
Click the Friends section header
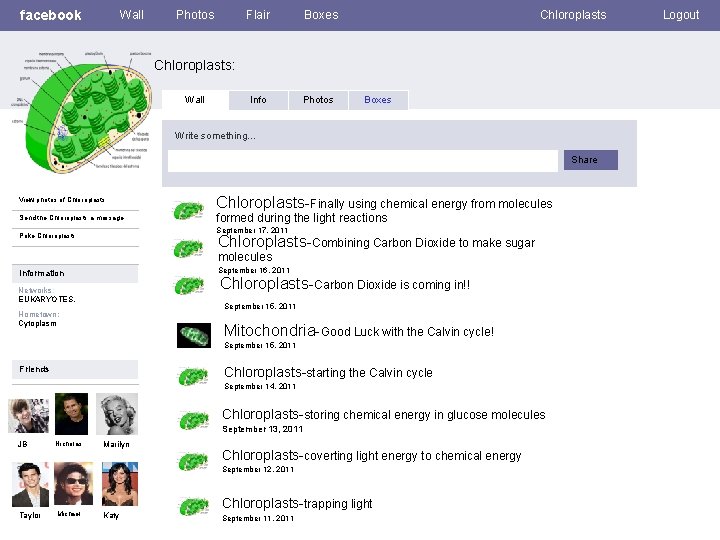pos(75,369)
